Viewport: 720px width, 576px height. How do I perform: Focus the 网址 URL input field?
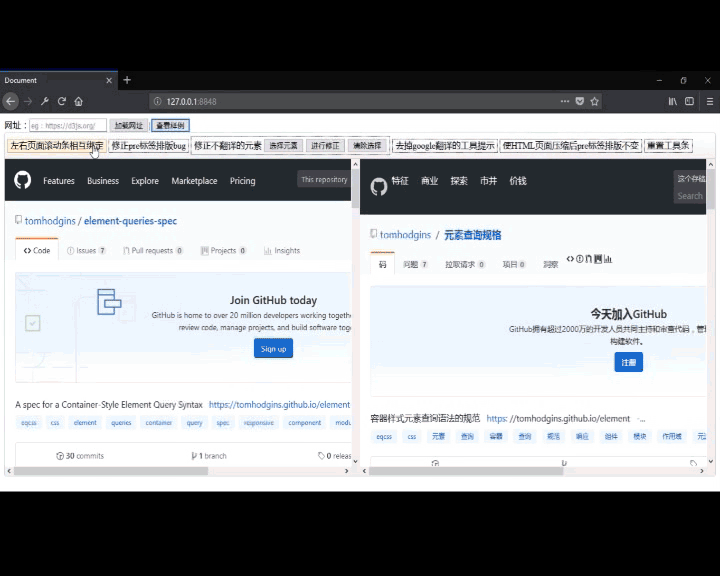68,125
